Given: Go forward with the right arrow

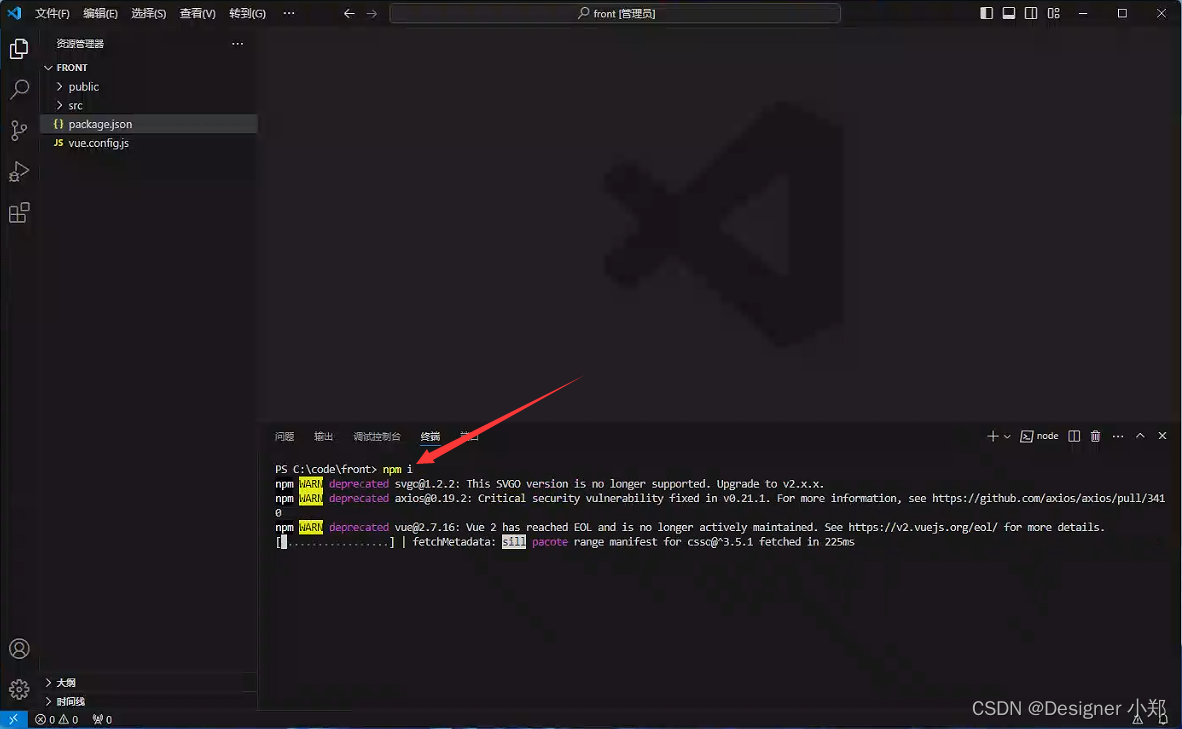Looking at the screenshot, I should (x=372, y=14).
